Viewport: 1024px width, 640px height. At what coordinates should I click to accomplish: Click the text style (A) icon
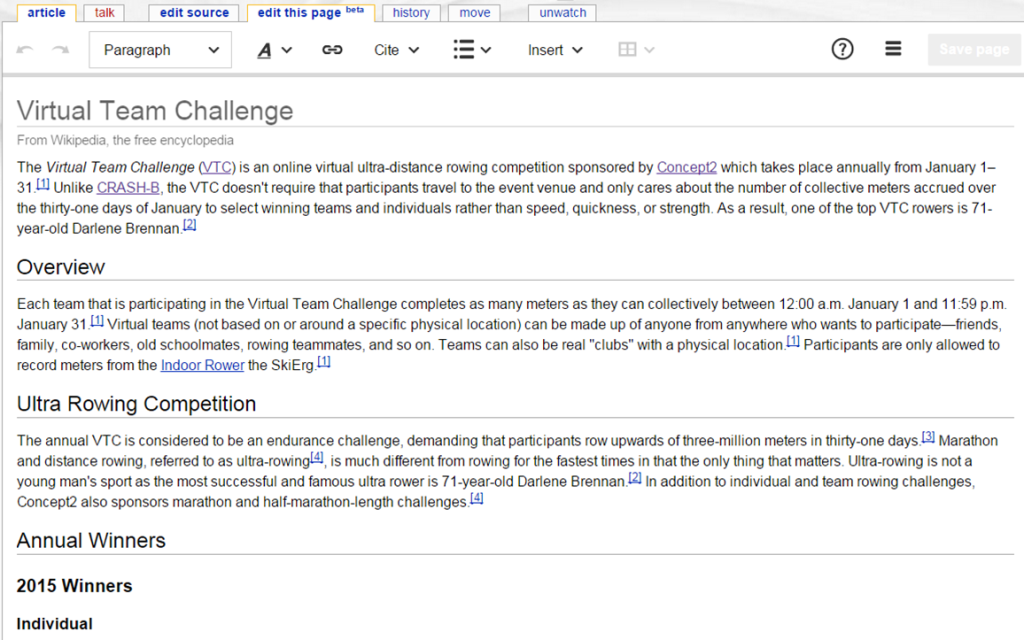point(266,48)
